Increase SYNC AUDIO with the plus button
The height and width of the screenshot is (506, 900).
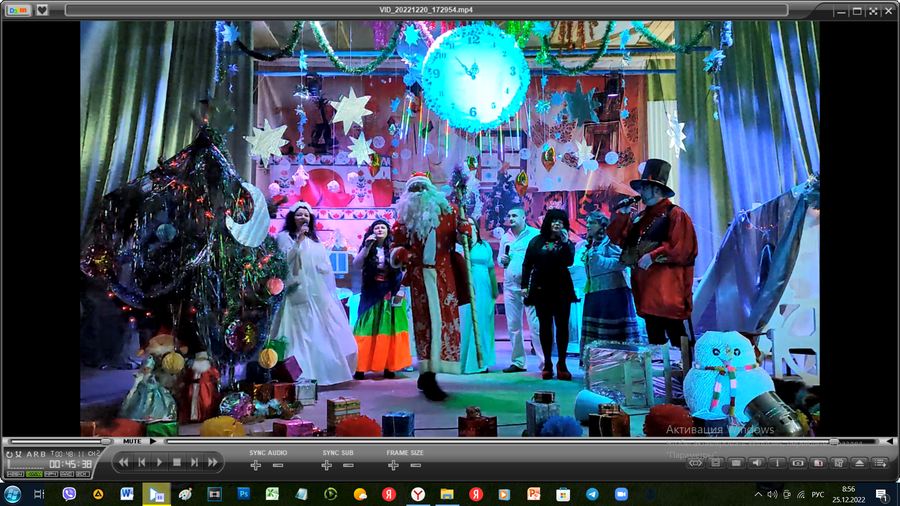pos(255,466)
